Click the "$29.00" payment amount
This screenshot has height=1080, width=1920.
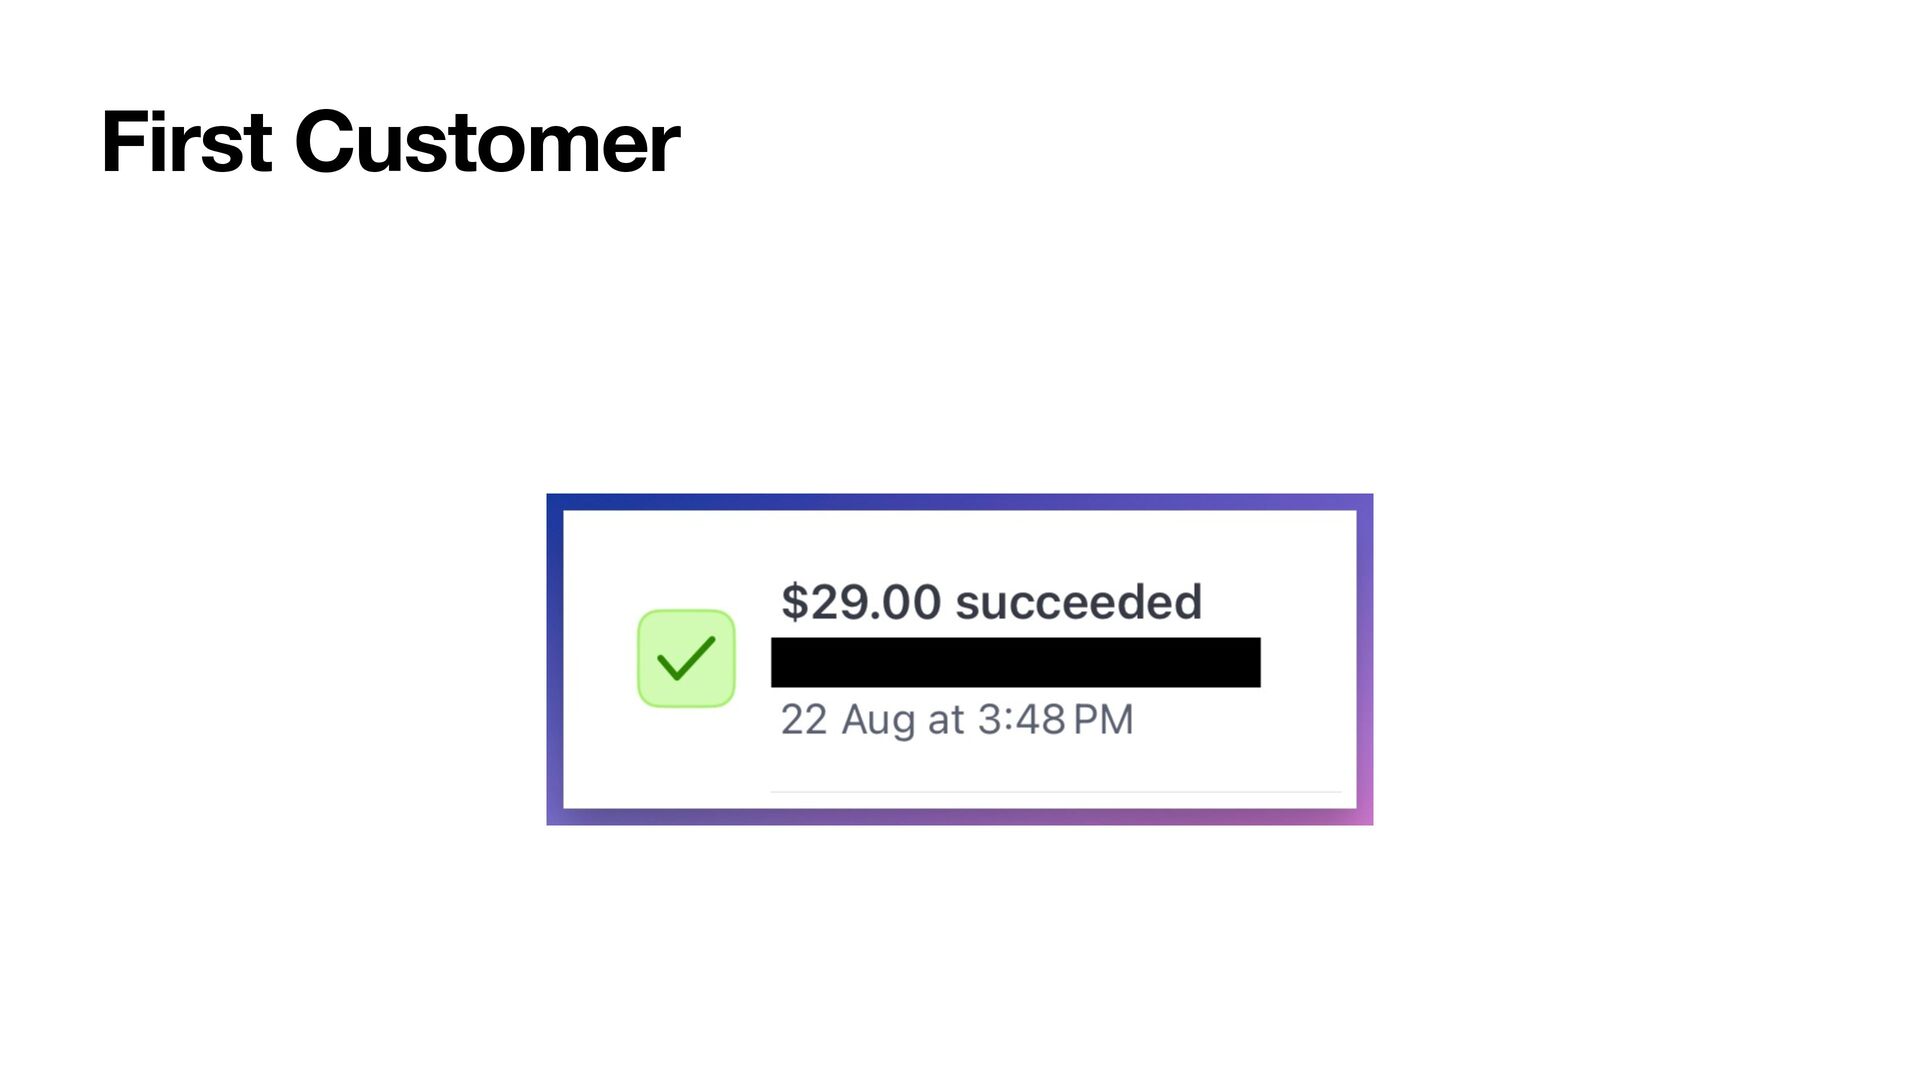(x=860, y=602)
